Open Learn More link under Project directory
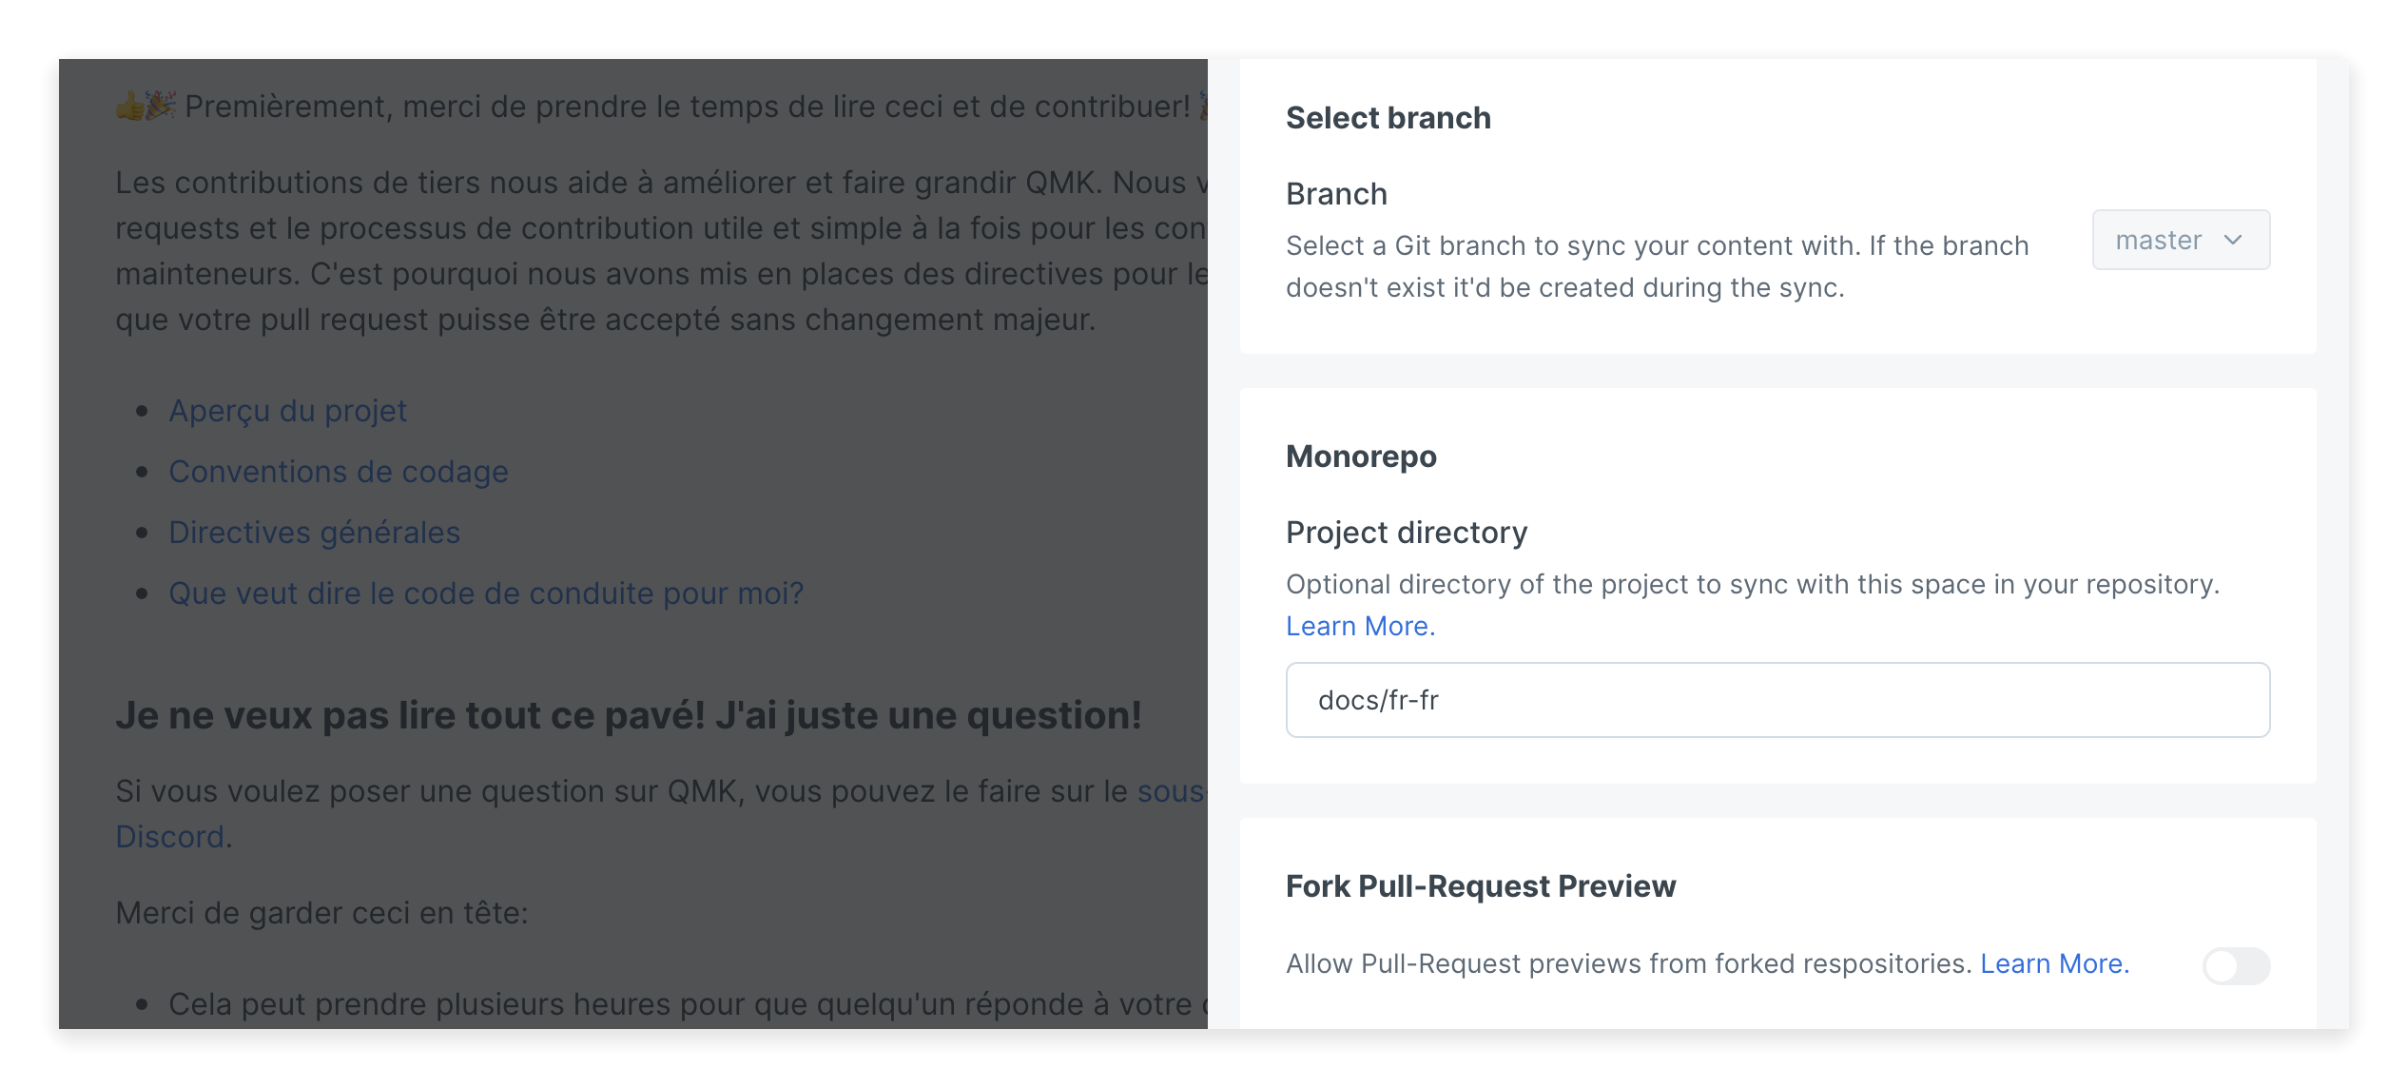Screen dimensions: 2408x1088 click(x=1360, y=626)
